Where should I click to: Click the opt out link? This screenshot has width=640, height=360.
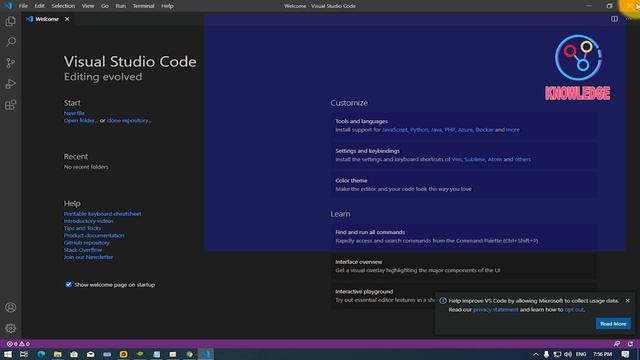pos(574,310)
